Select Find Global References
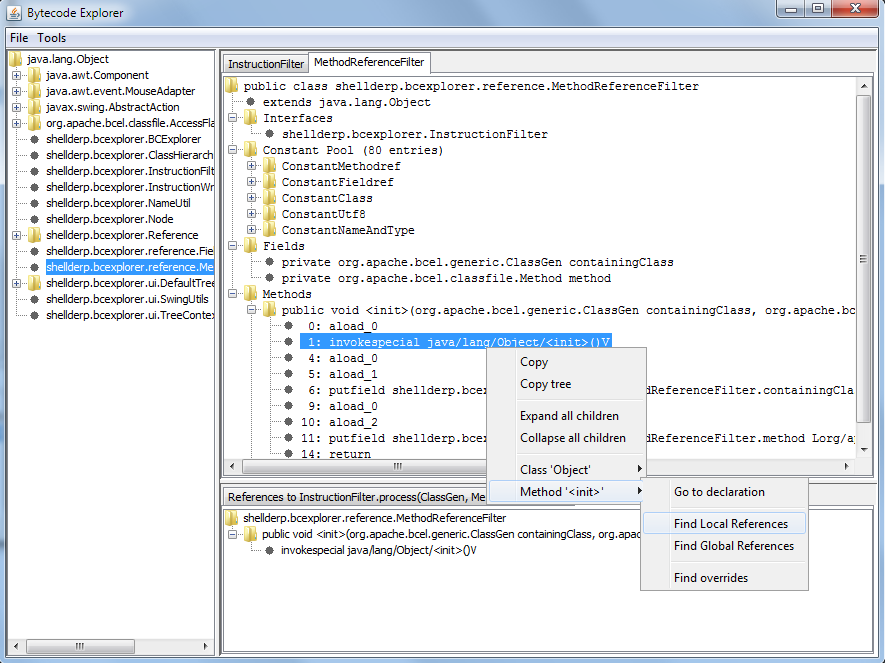The width and height of the screenshot is (885, 663). click(x=724, y=546)
